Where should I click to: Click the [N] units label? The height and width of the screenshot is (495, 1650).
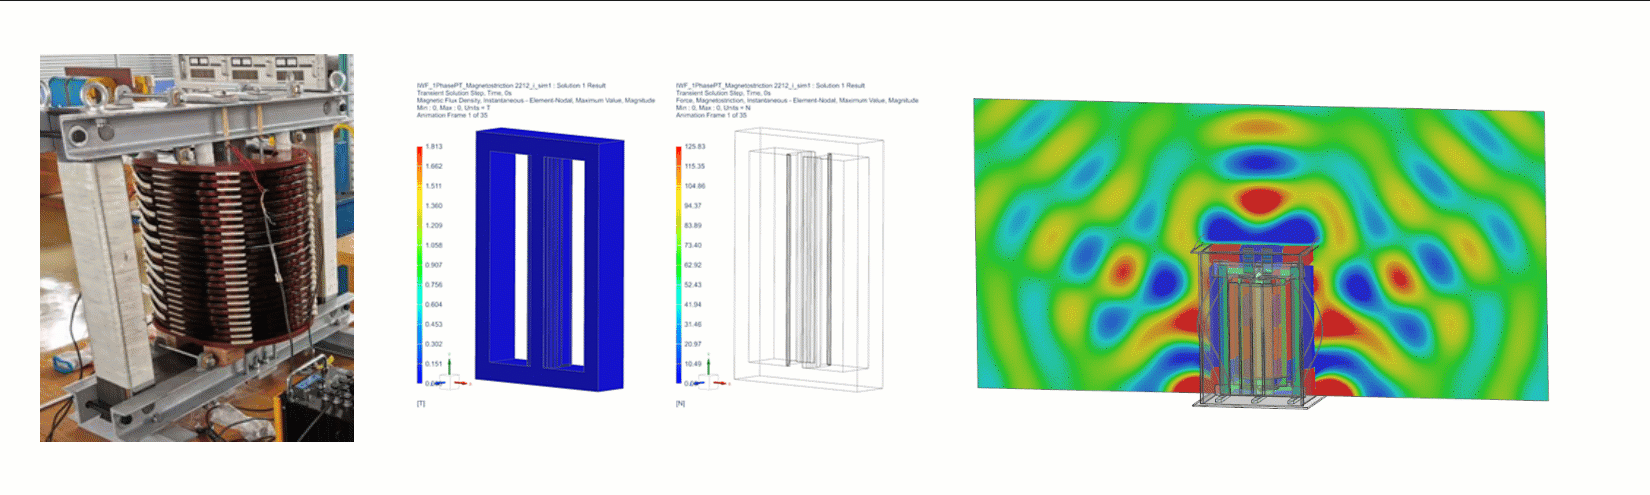click(680, 403)
